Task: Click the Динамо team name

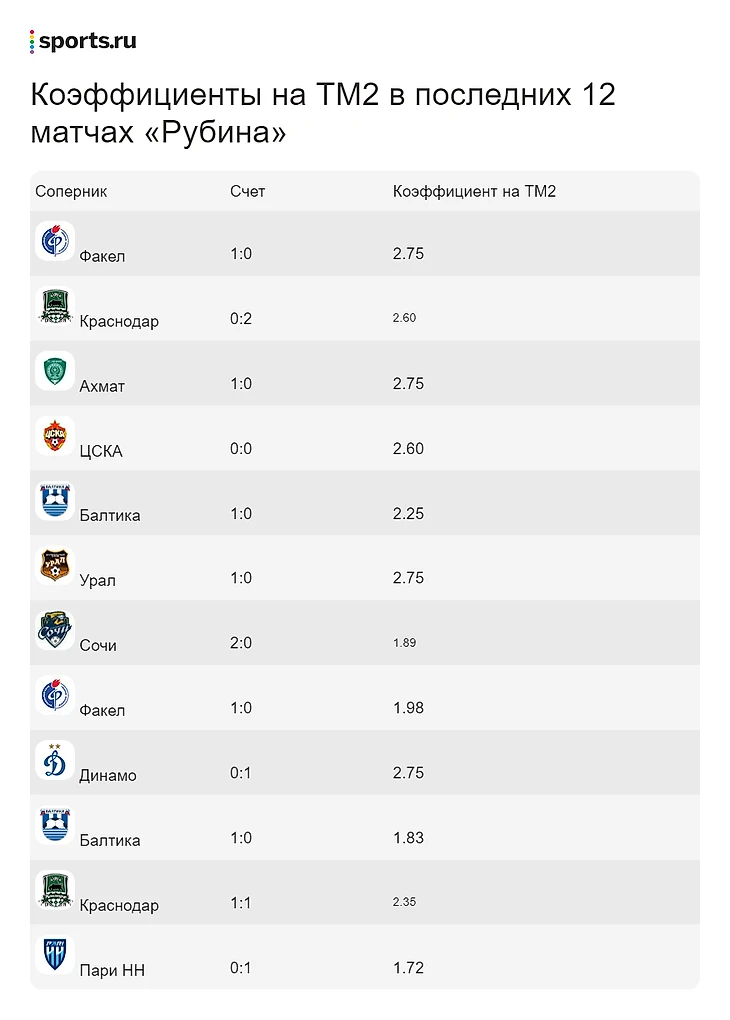Action: 108,775
